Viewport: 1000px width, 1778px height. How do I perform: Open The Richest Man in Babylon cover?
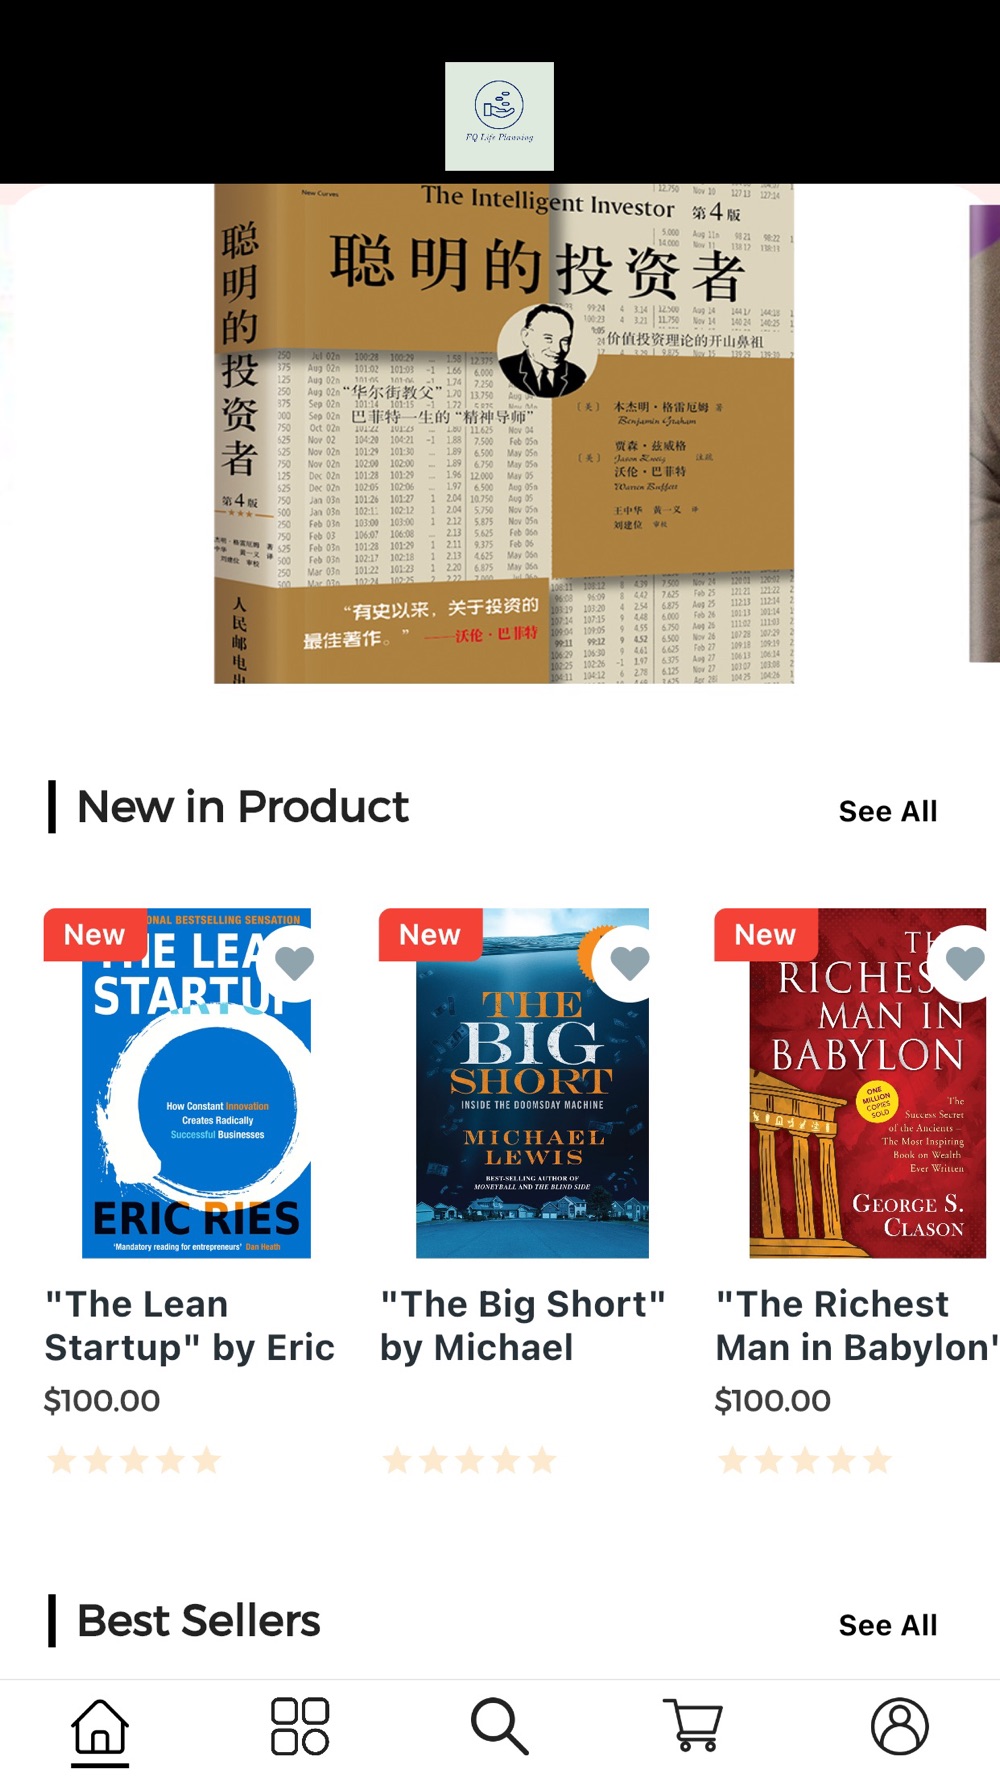click(x=868, y=1083)
